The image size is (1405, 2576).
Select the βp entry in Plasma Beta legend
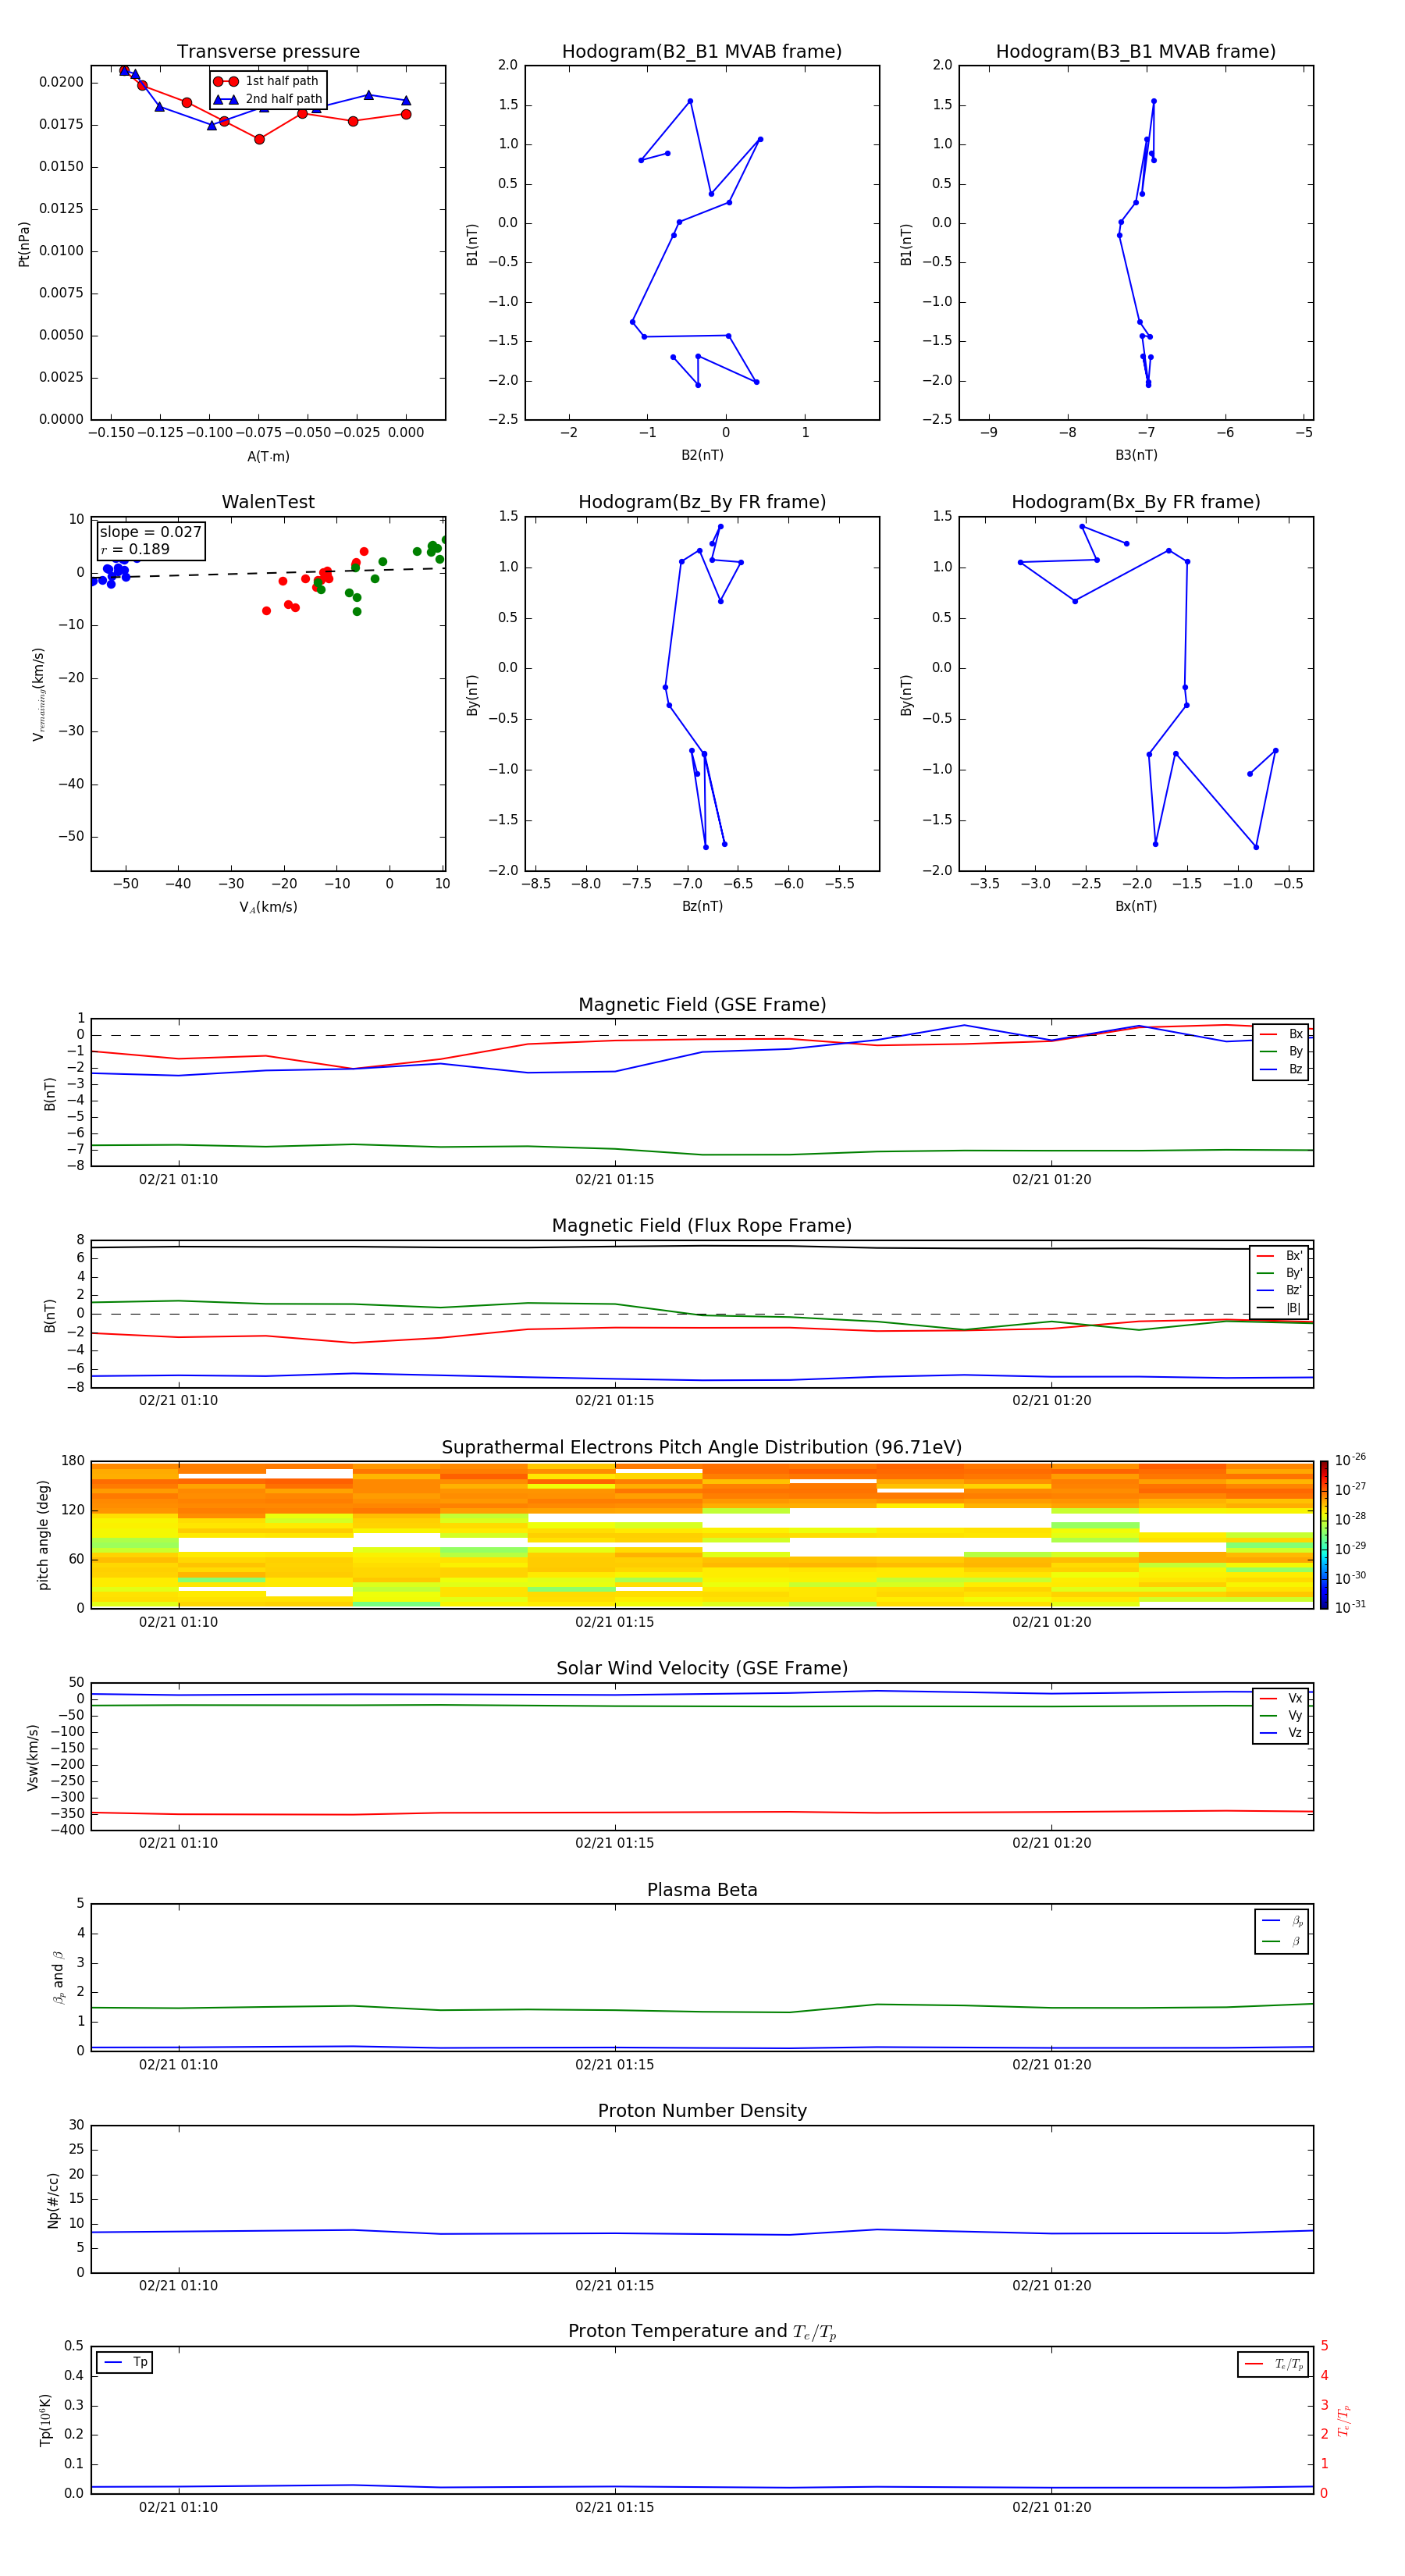1282,1921
